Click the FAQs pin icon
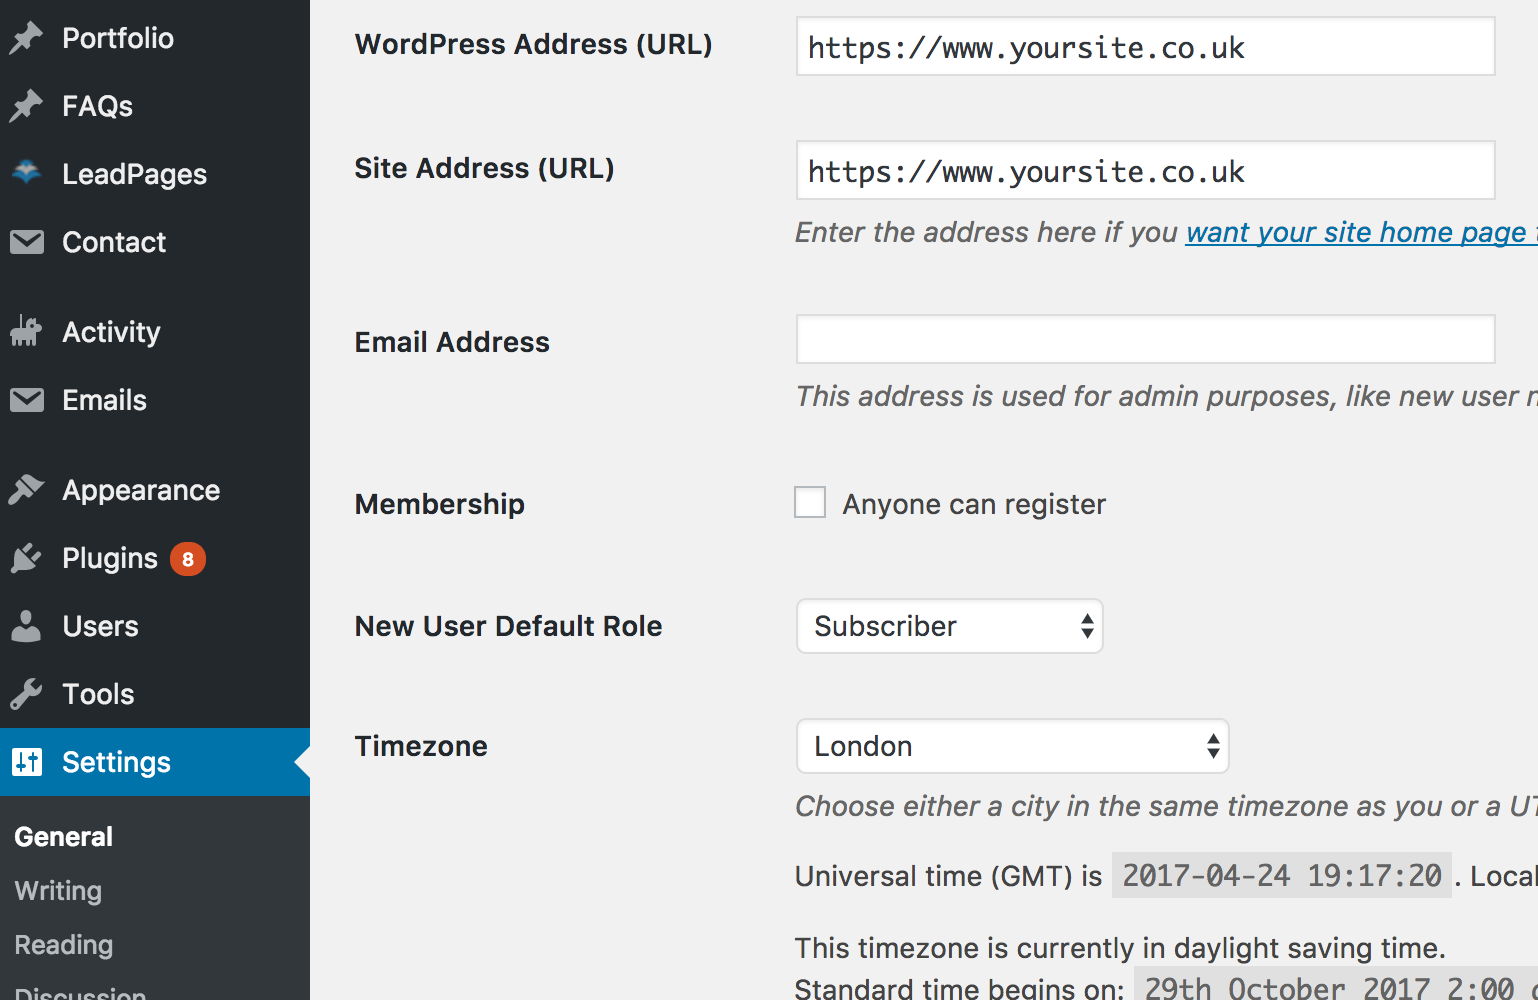This screenshot has width=1538, height=1000. 26,106
